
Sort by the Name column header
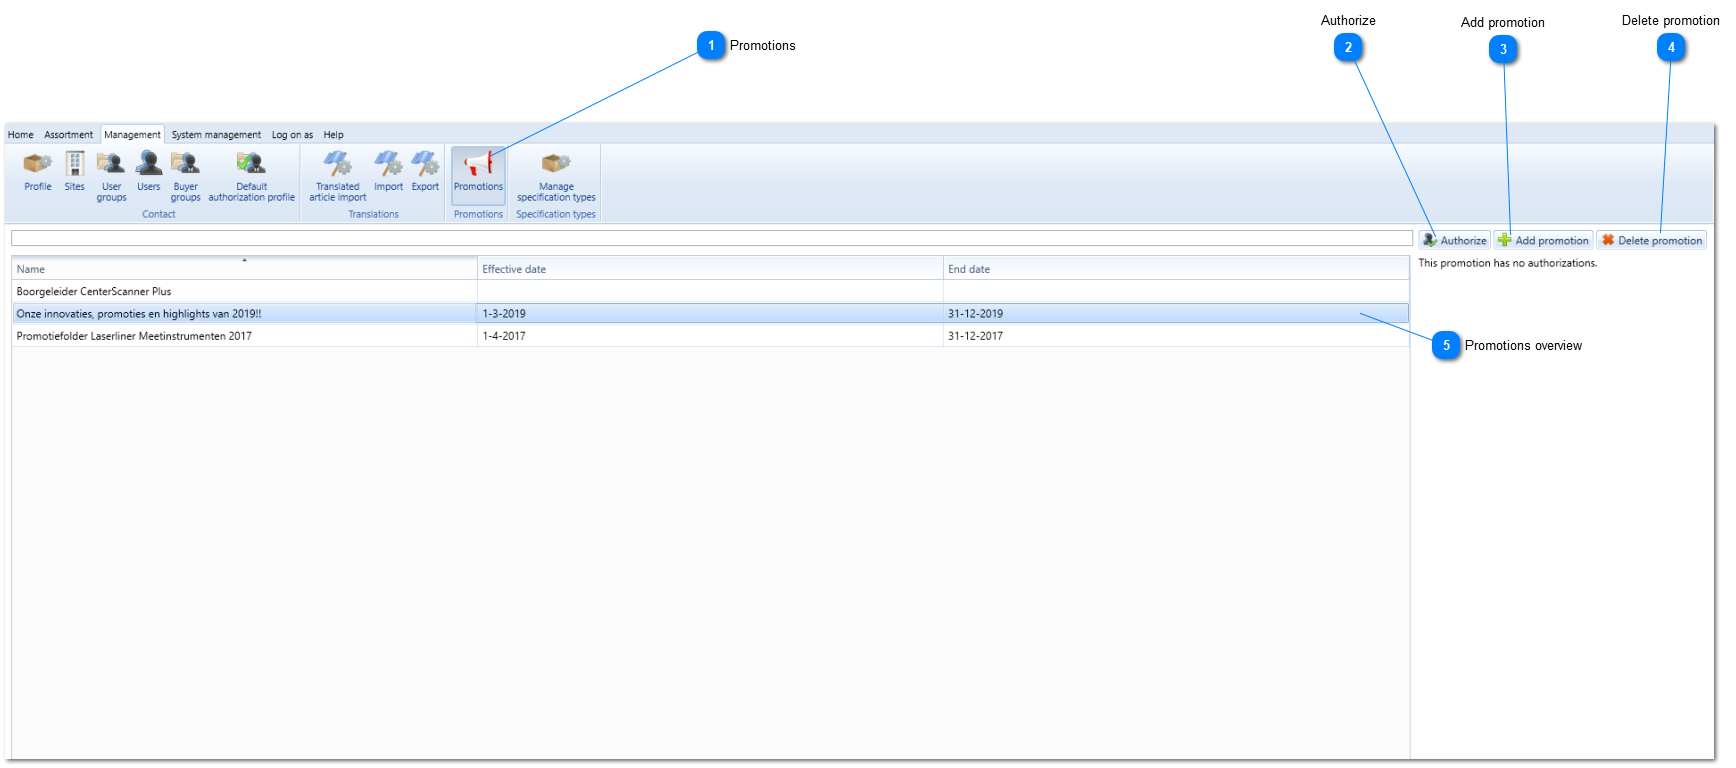(244, 268)
